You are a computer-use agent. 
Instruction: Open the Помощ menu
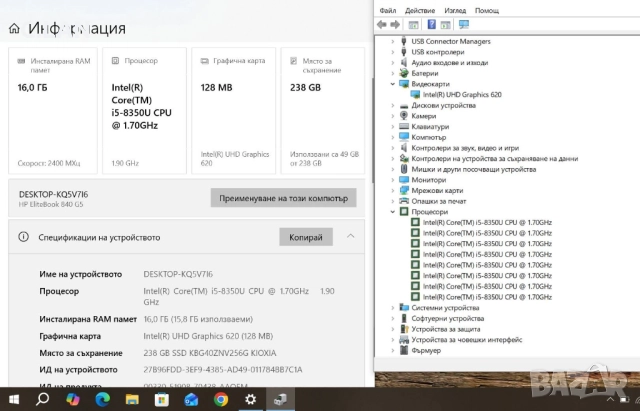click(487, 10)
